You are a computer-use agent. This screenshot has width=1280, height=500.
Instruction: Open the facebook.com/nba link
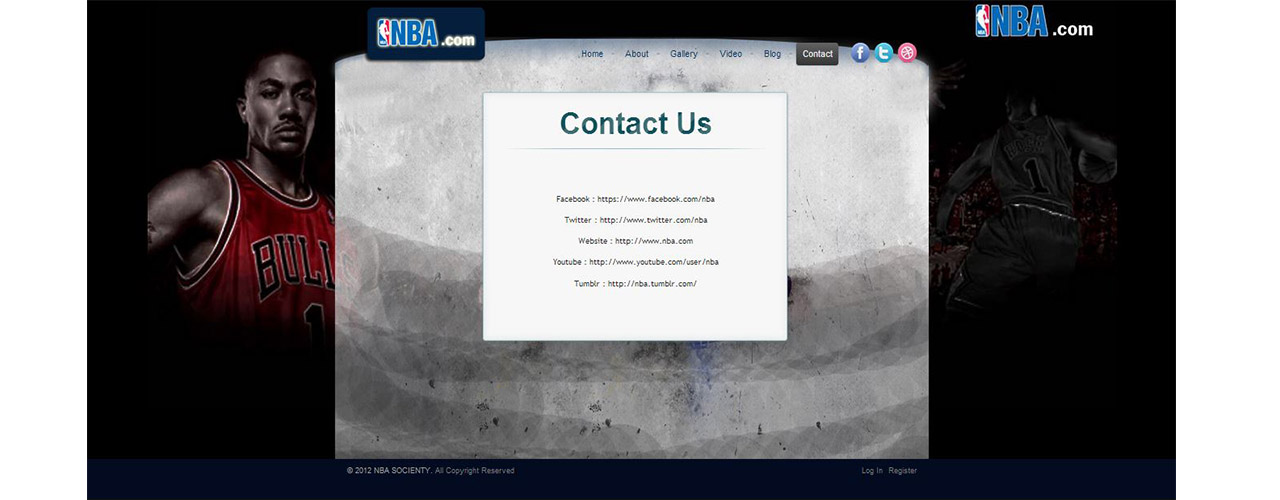point(656,199)
